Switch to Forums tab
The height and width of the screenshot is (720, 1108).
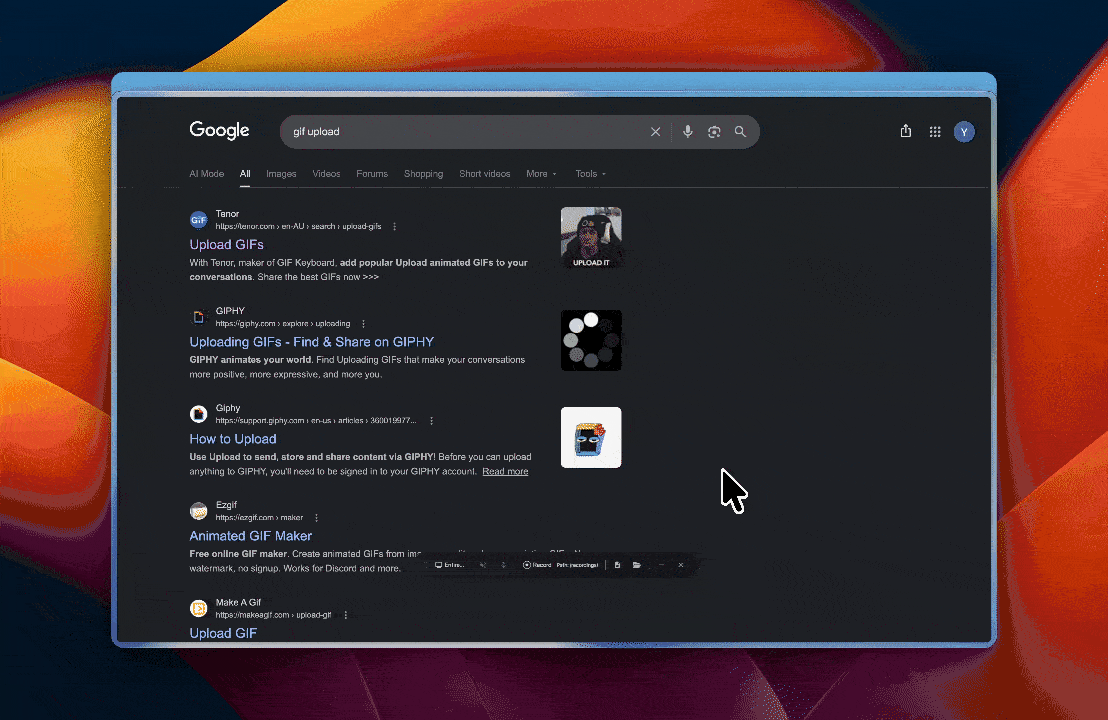(x=372, y=174)
